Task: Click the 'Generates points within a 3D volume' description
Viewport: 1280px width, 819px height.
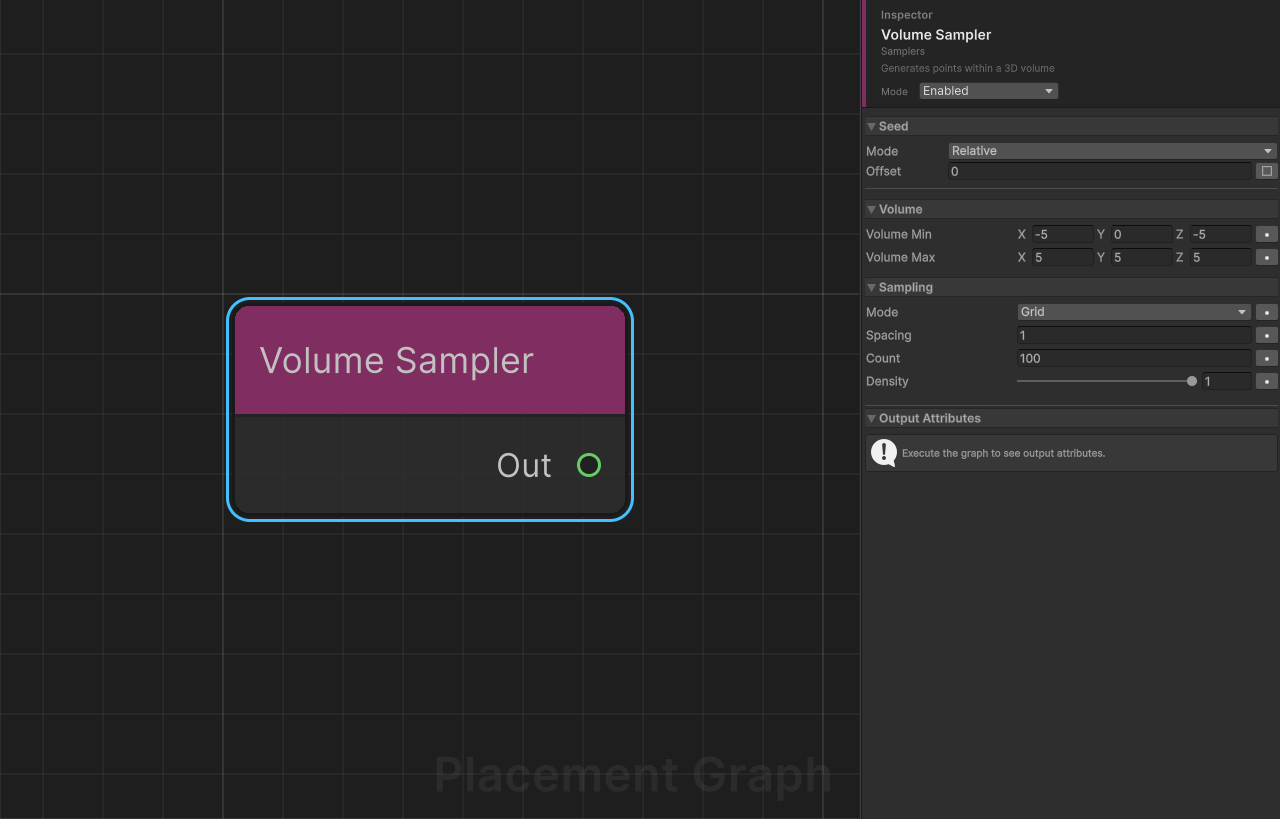Action: pyautogui.click(x=968, y=69)
